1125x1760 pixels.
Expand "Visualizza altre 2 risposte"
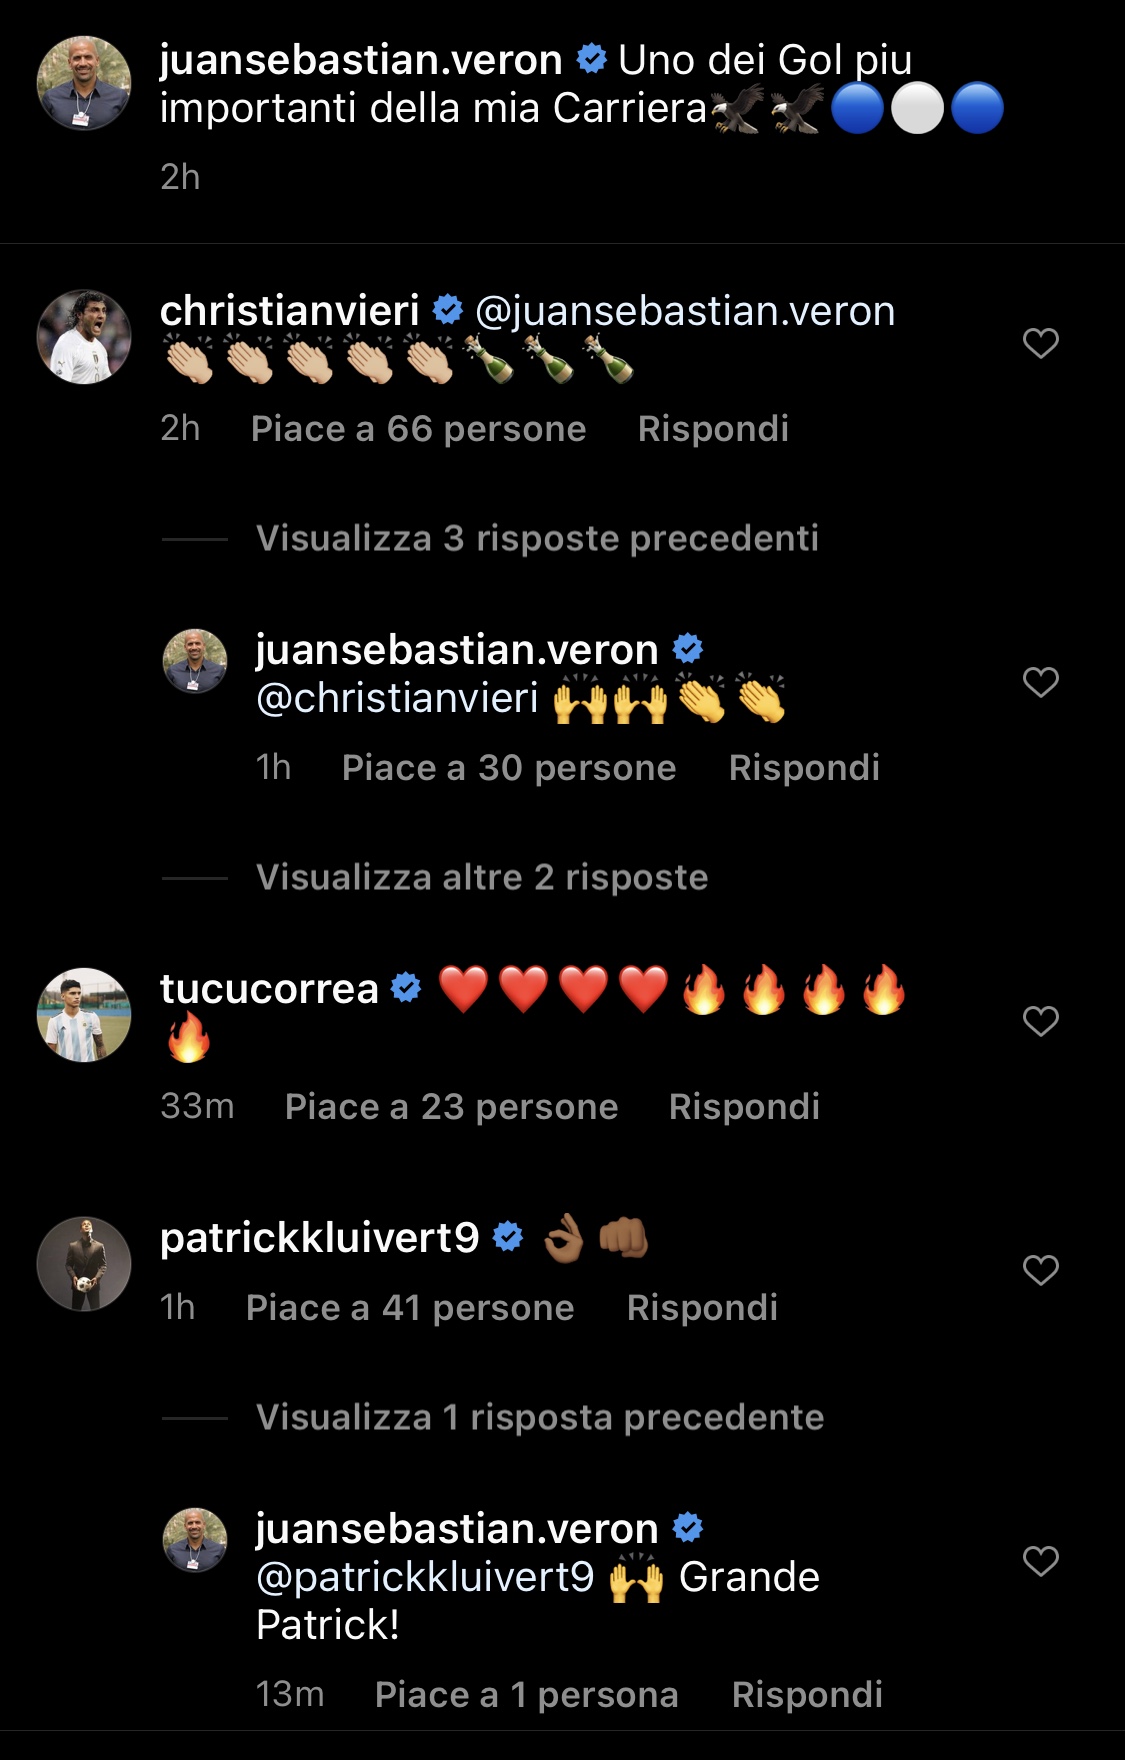coord(482,877)
